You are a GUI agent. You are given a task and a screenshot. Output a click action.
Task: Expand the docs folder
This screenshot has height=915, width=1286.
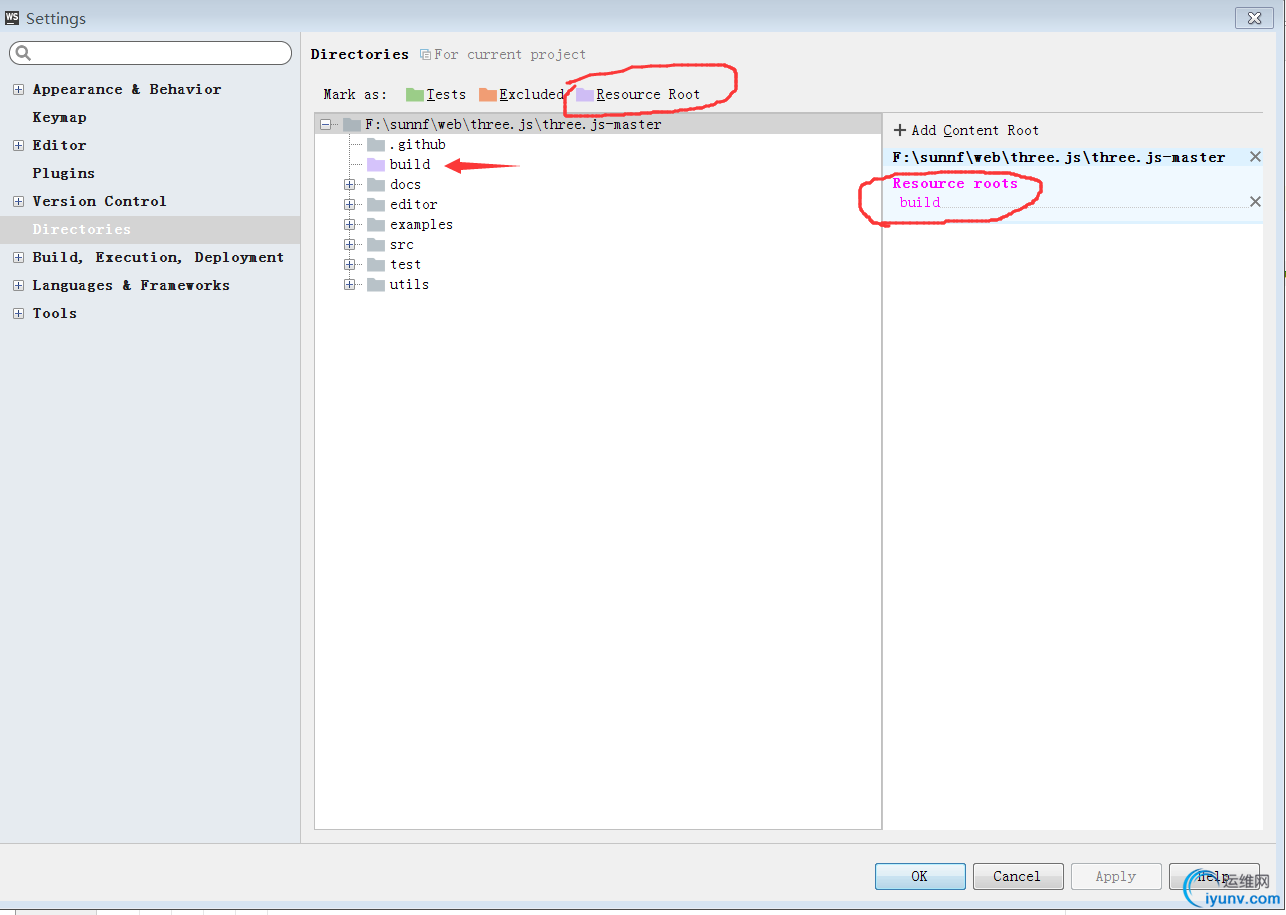click(349, 184)
